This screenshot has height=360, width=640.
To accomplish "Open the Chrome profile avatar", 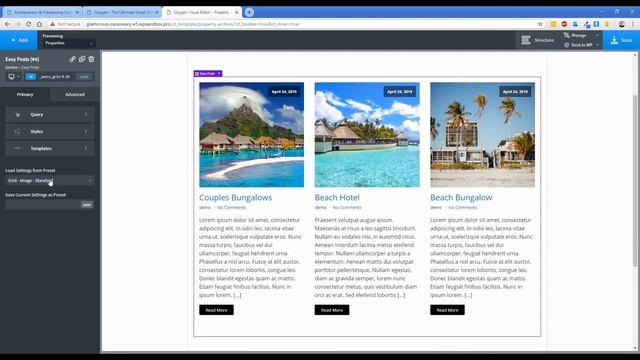I will click(x=622, y=24).
